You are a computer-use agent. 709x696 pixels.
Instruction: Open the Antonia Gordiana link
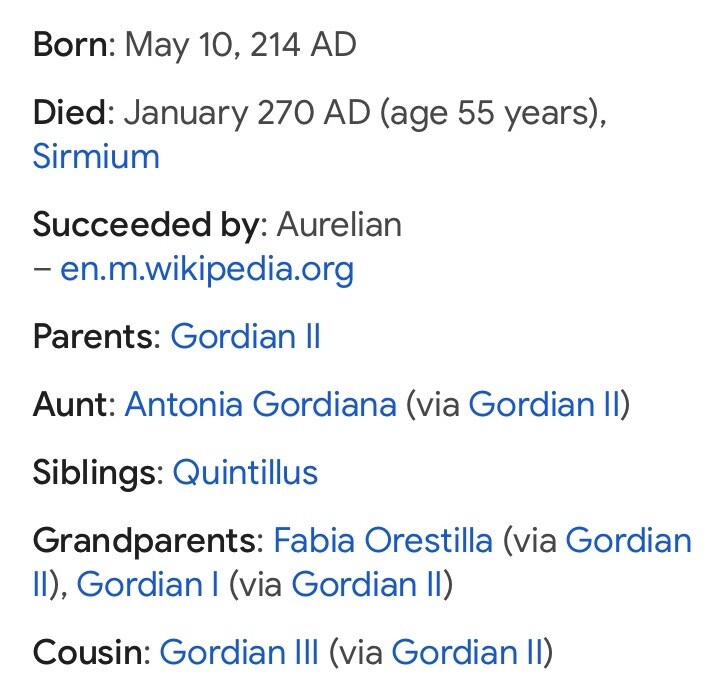coord(260,404)
